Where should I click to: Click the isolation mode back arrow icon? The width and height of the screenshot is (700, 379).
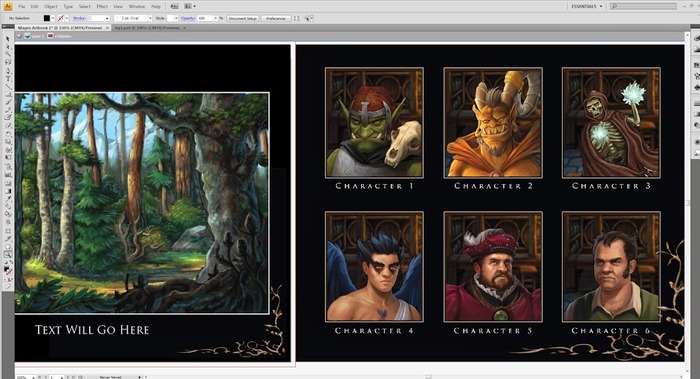(x=19, y=36)
